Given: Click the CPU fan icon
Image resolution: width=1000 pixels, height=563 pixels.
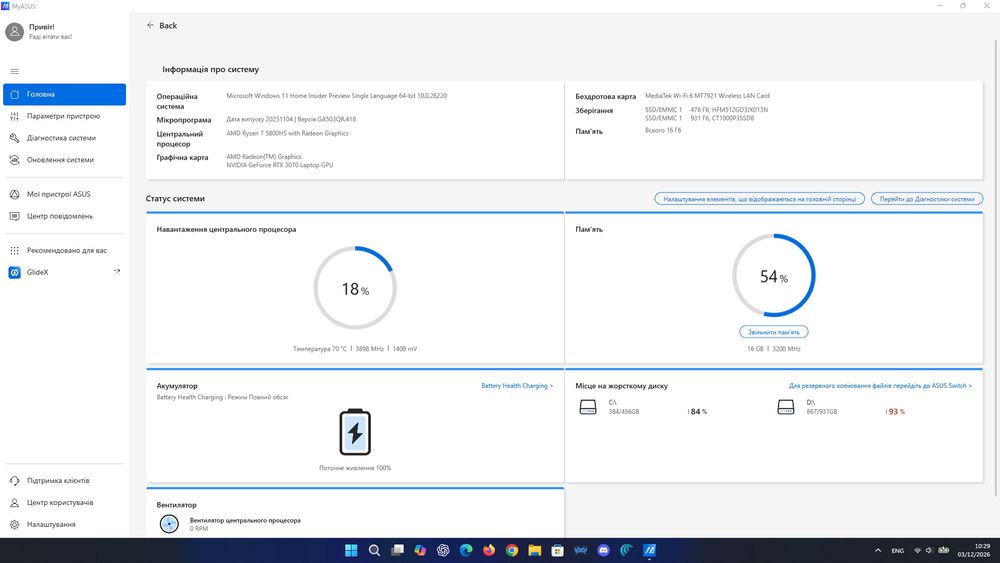Looking at the screenshot, I should tap(169, 524).
